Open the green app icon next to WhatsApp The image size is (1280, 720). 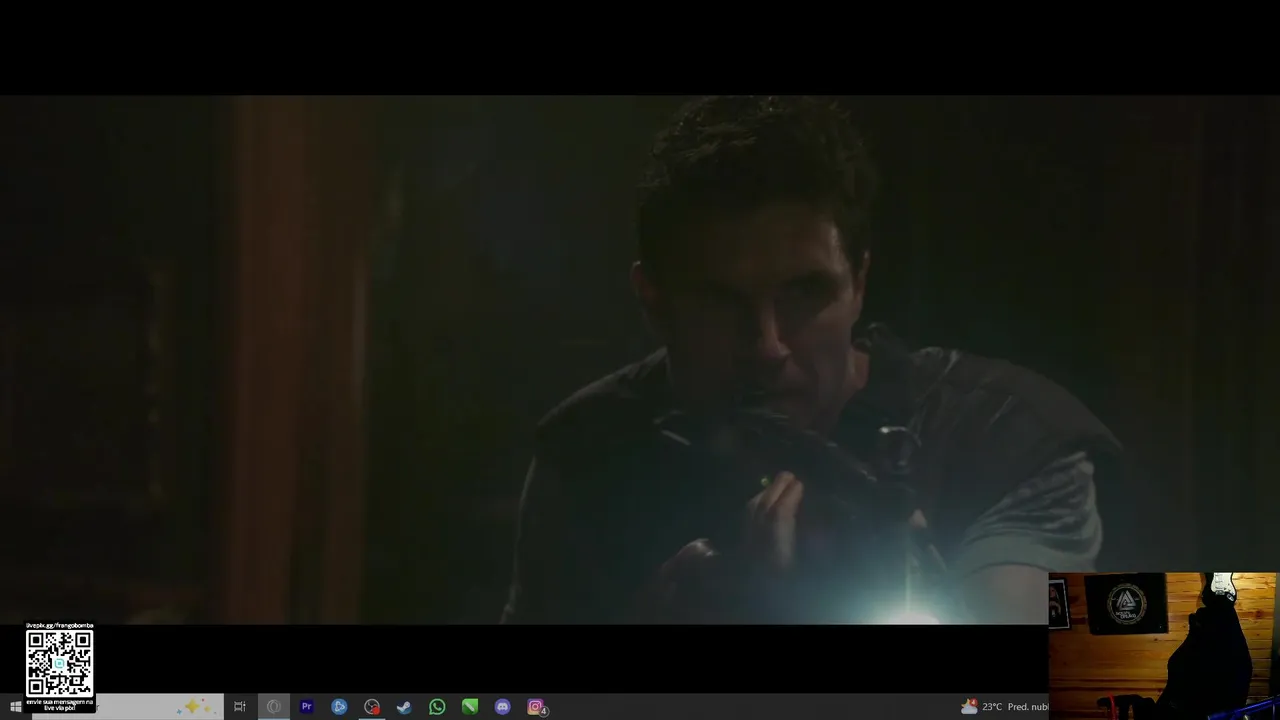tap(470, 707)
